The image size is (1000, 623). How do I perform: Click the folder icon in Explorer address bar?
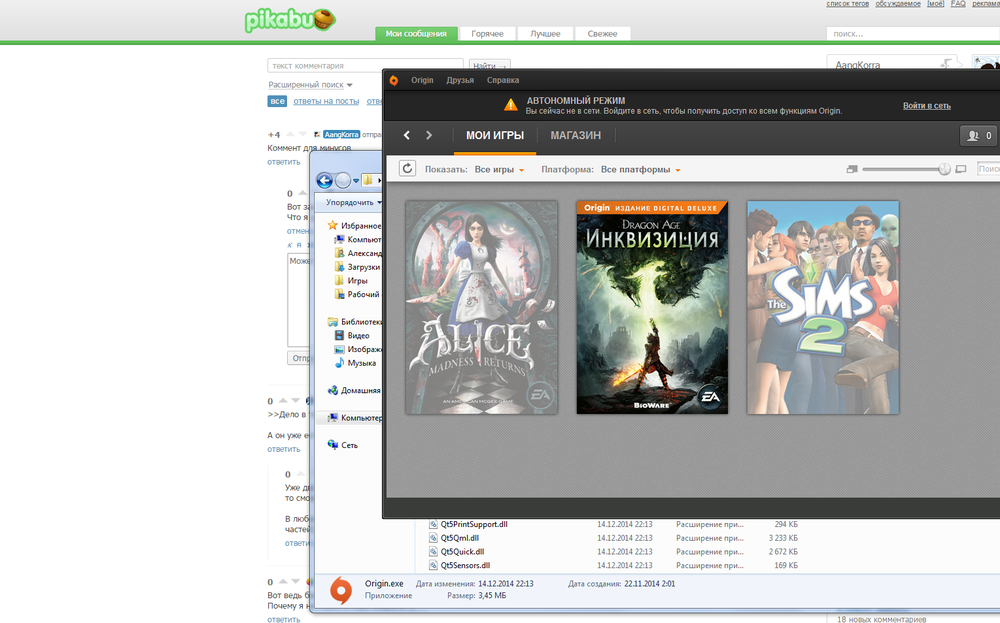click(x=367, y=180)
